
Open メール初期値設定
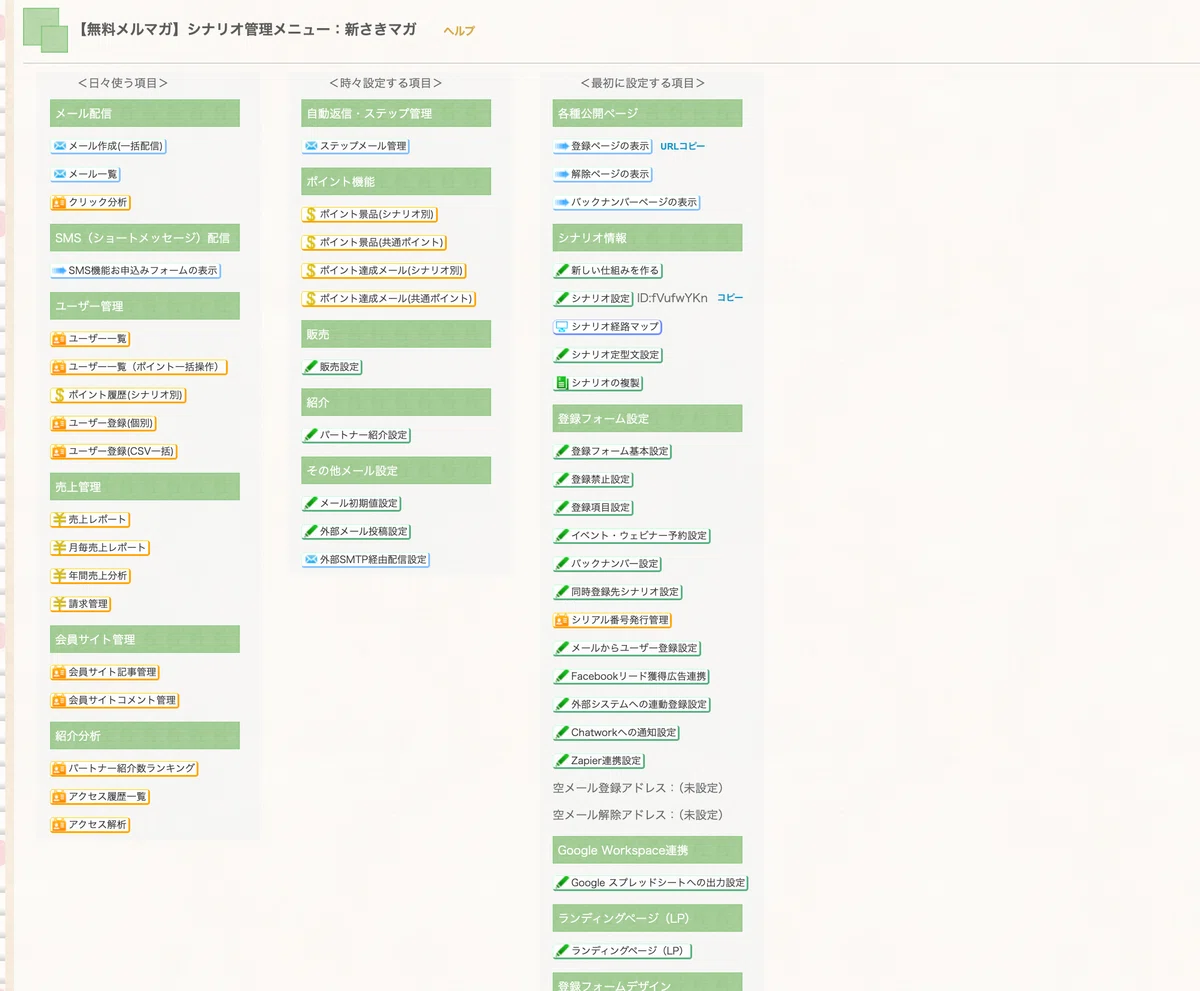pos(351,503)
